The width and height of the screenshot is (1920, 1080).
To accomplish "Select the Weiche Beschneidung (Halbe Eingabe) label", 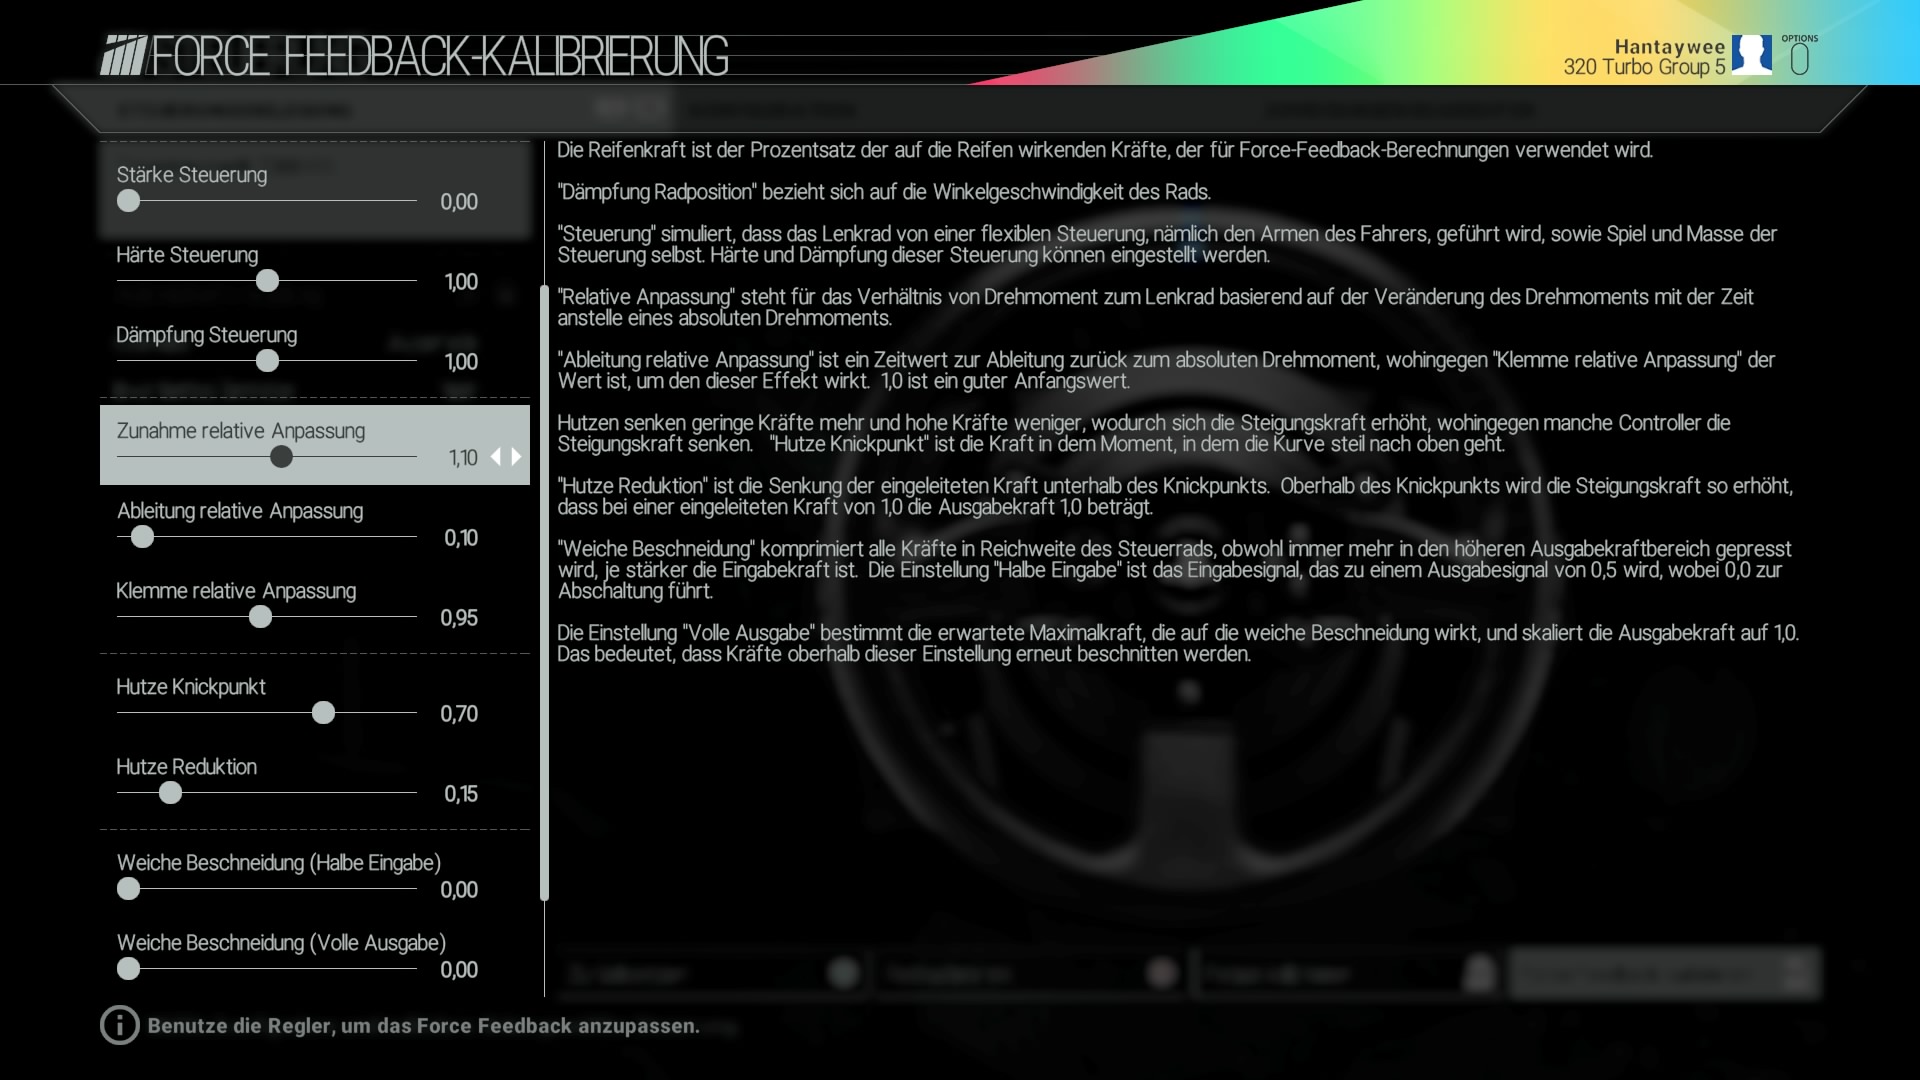I will click(x=279, y=863).
